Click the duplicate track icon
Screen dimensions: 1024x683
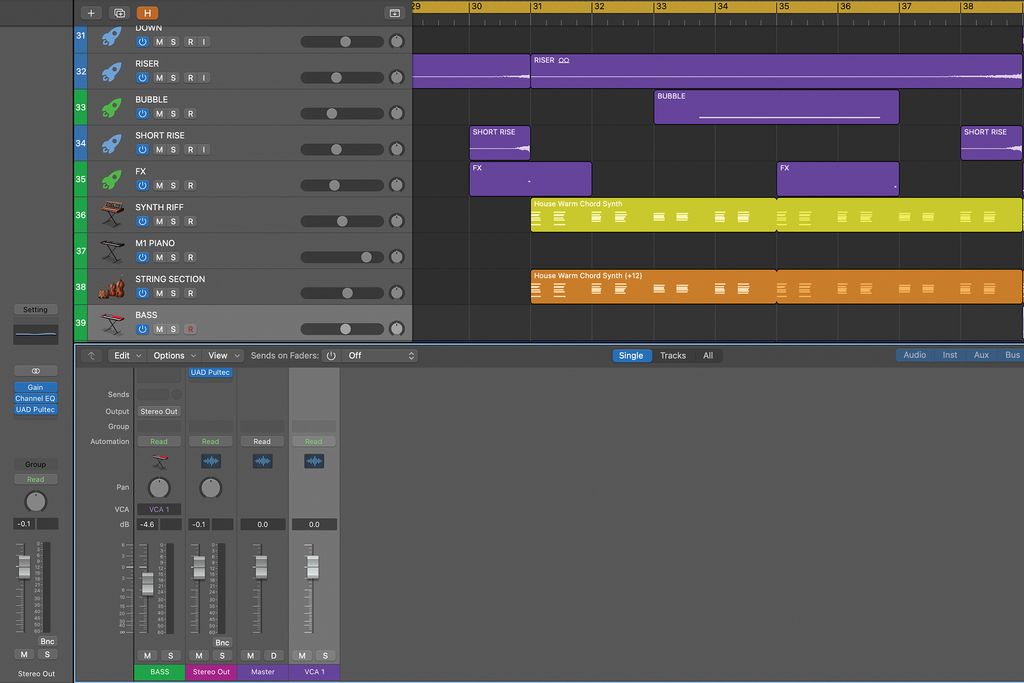coord(120,13)
